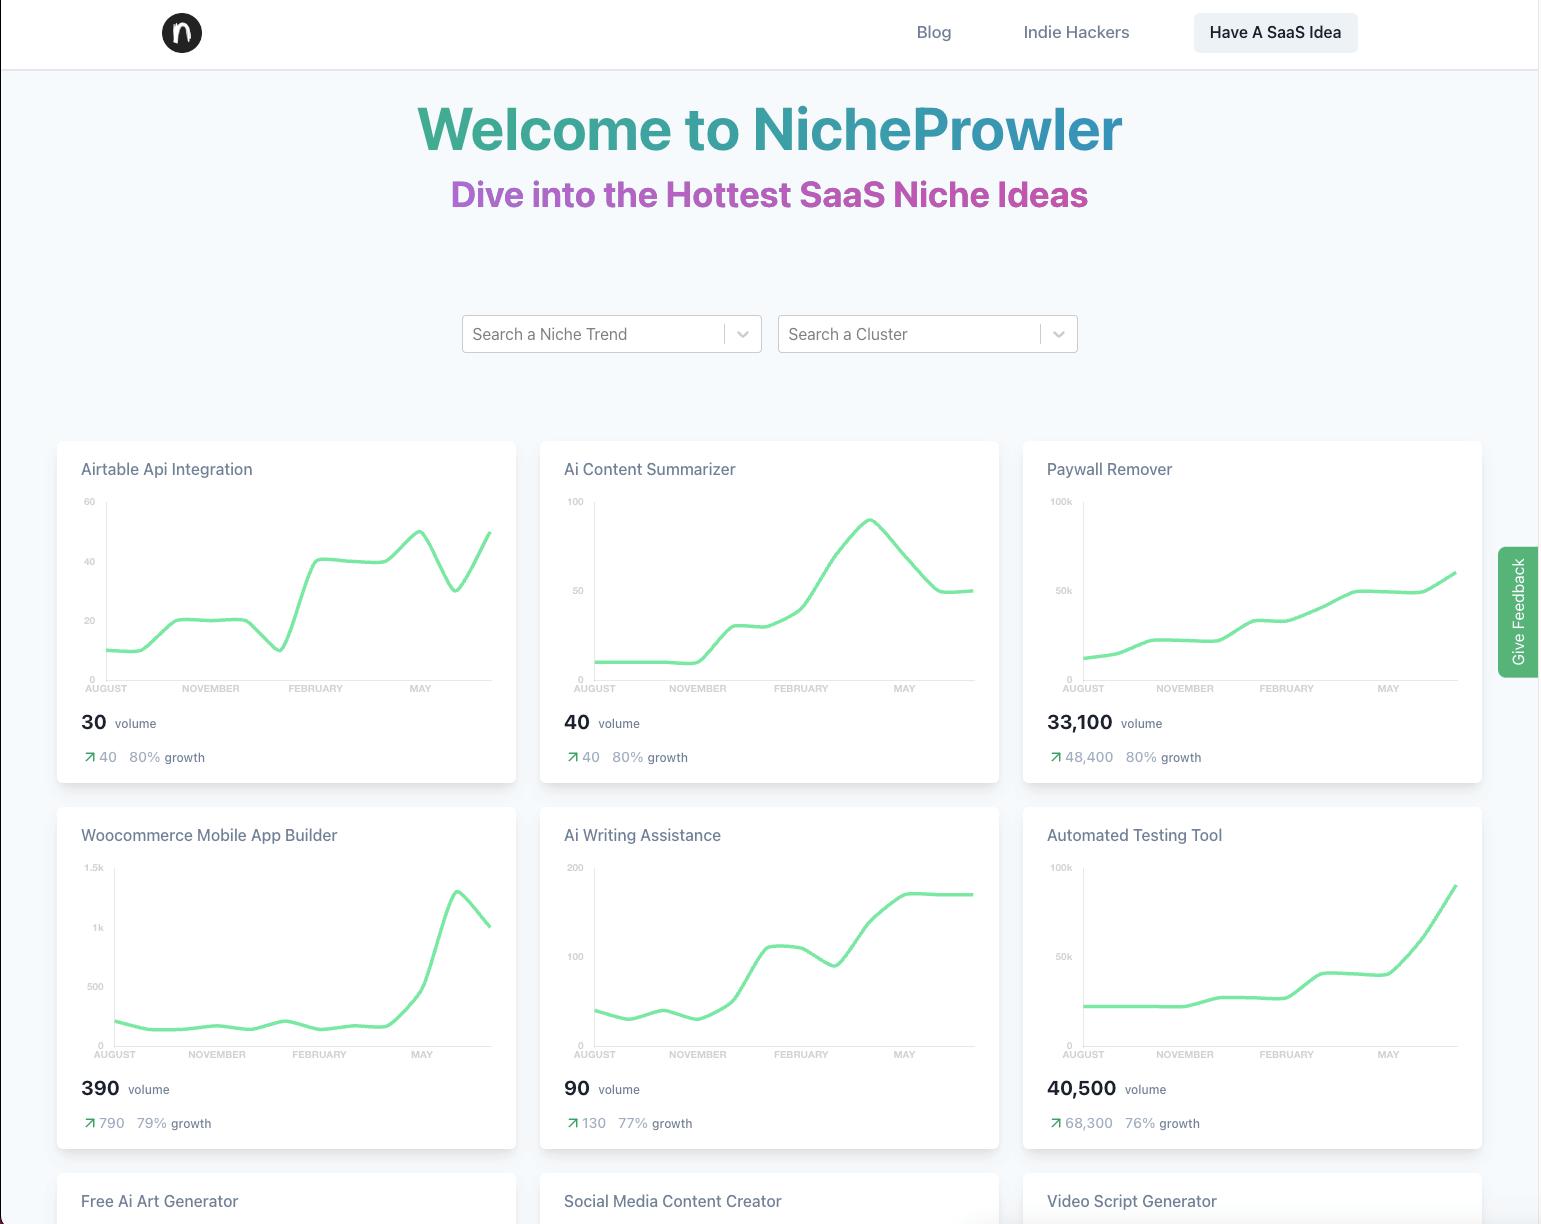
Task: Open the Cluster search dropdown arrow
Action: tap(1058, 334)
